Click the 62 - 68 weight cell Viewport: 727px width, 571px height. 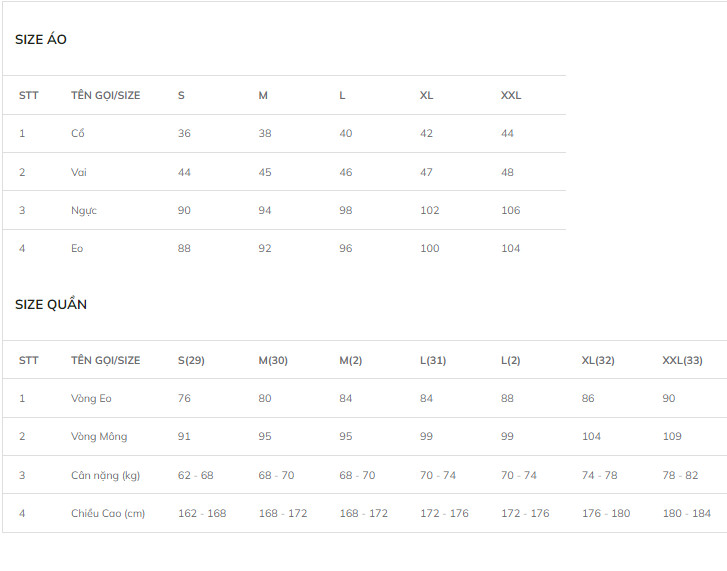tap(196, 475)
